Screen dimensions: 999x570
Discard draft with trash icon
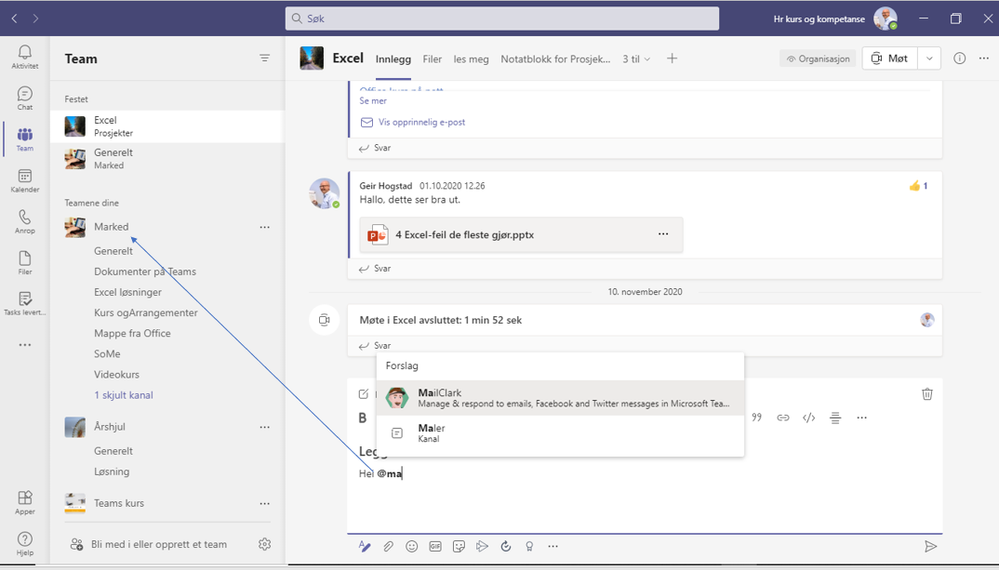(927, 394)
